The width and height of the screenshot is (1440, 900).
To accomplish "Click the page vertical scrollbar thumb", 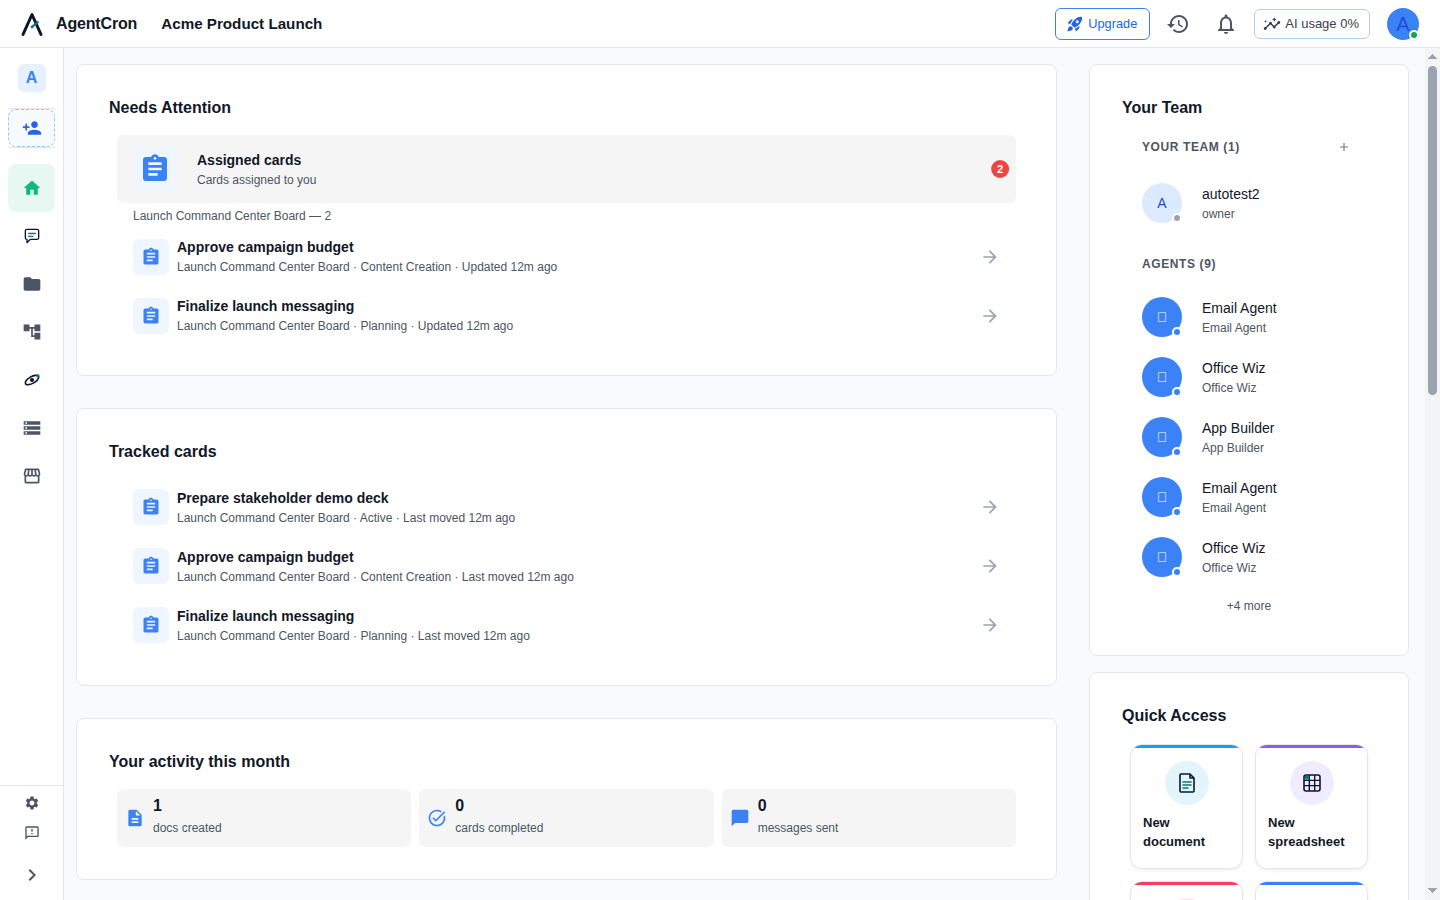I will pyautogui.click(x=1432, y=230).
